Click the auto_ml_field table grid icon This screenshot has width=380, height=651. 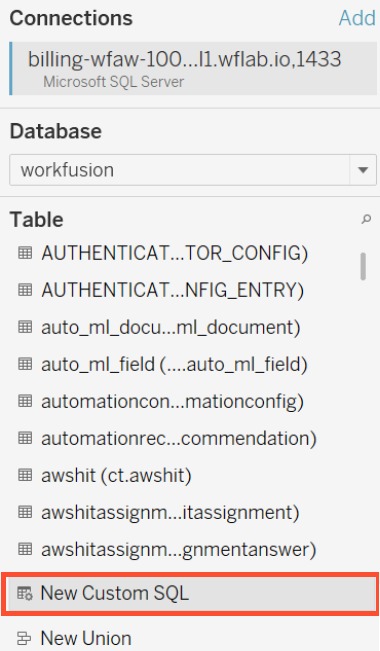point(25,364)
